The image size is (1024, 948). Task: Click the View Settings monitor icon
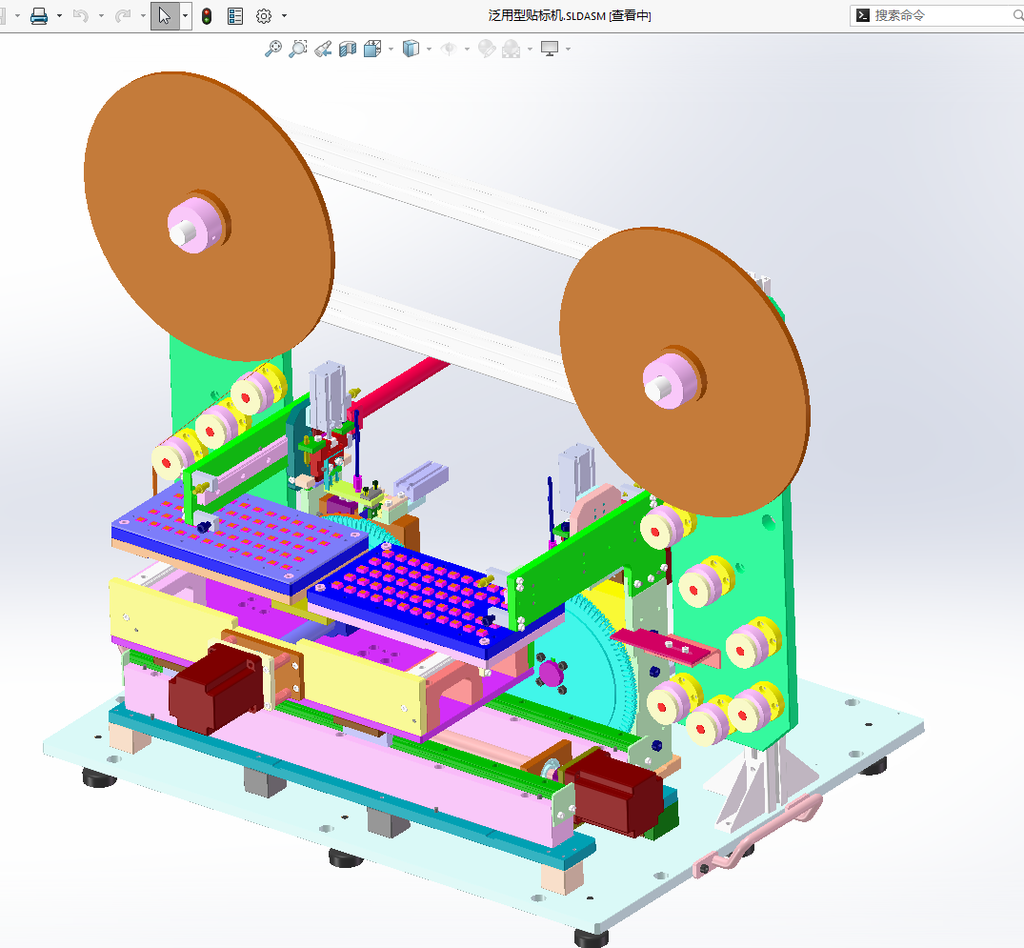(x=550, y=49)
